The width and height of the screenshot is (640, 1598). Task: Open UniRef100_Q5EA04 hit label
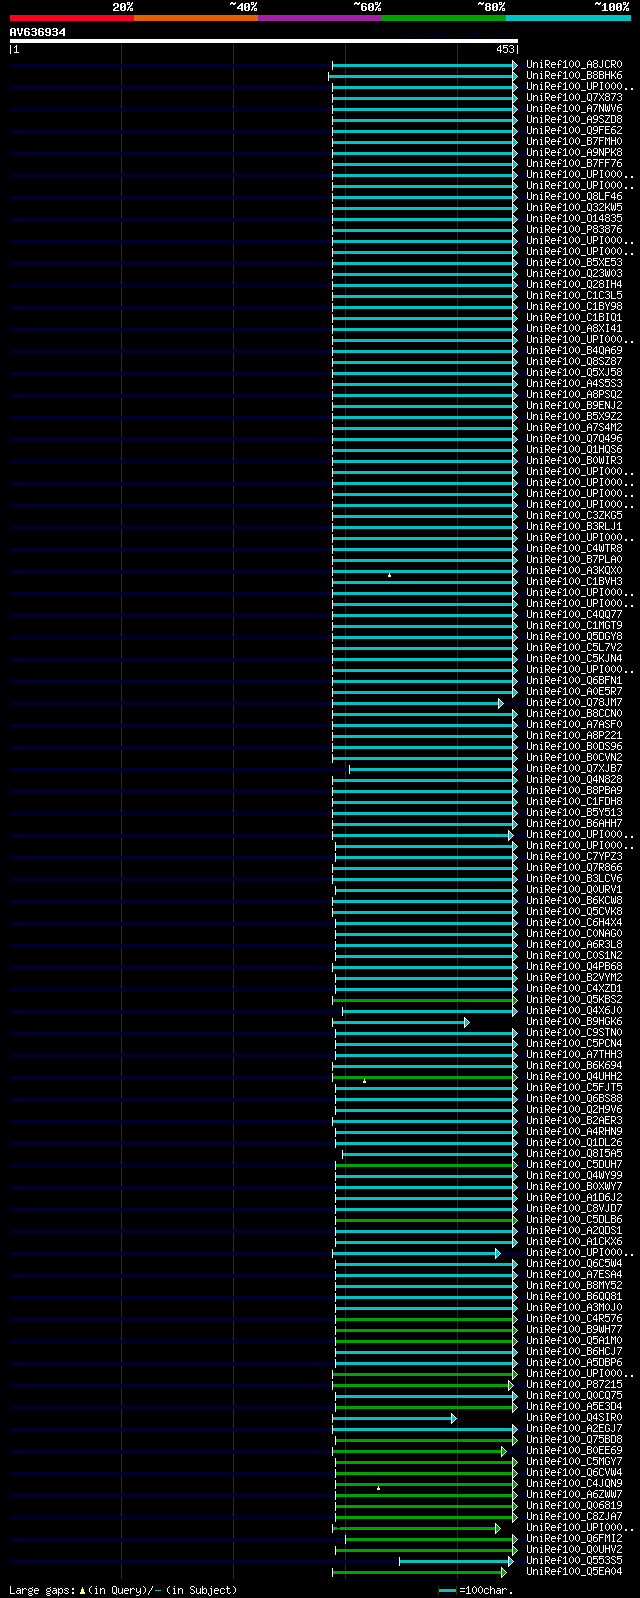[574, 1572]
